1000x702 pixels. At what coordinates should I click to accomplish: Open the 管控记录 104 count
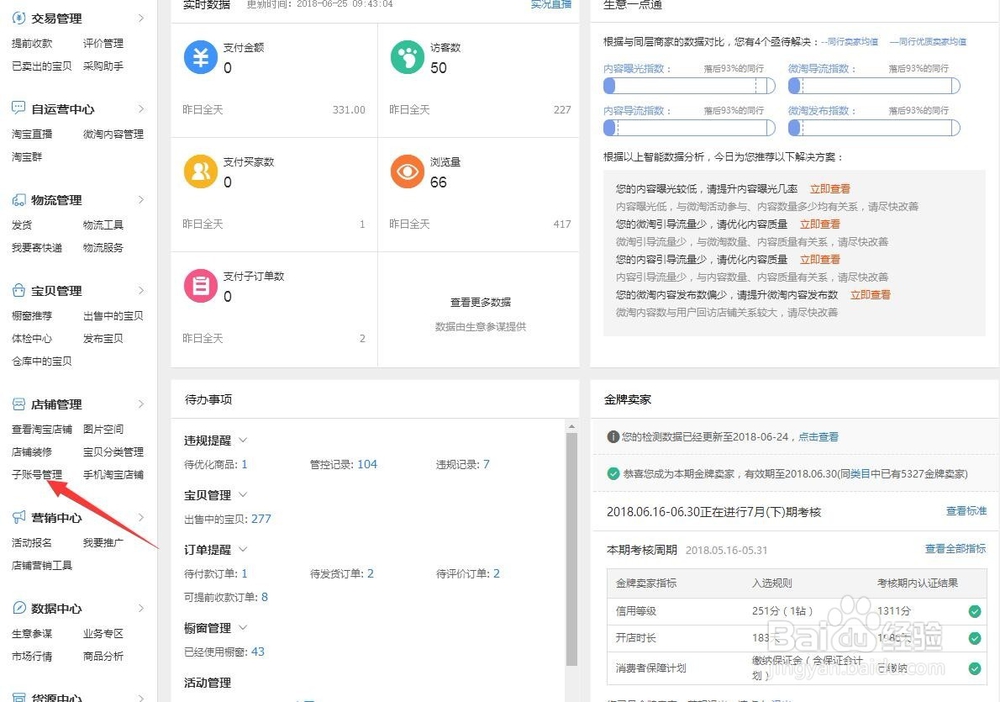click(x=367, y=464)
